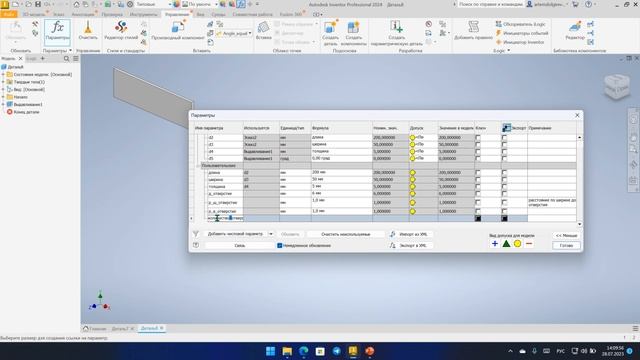This screenshot has width=640, height=360.
Task: Select the blue plus tolerance type
Action: click(495, 244)
